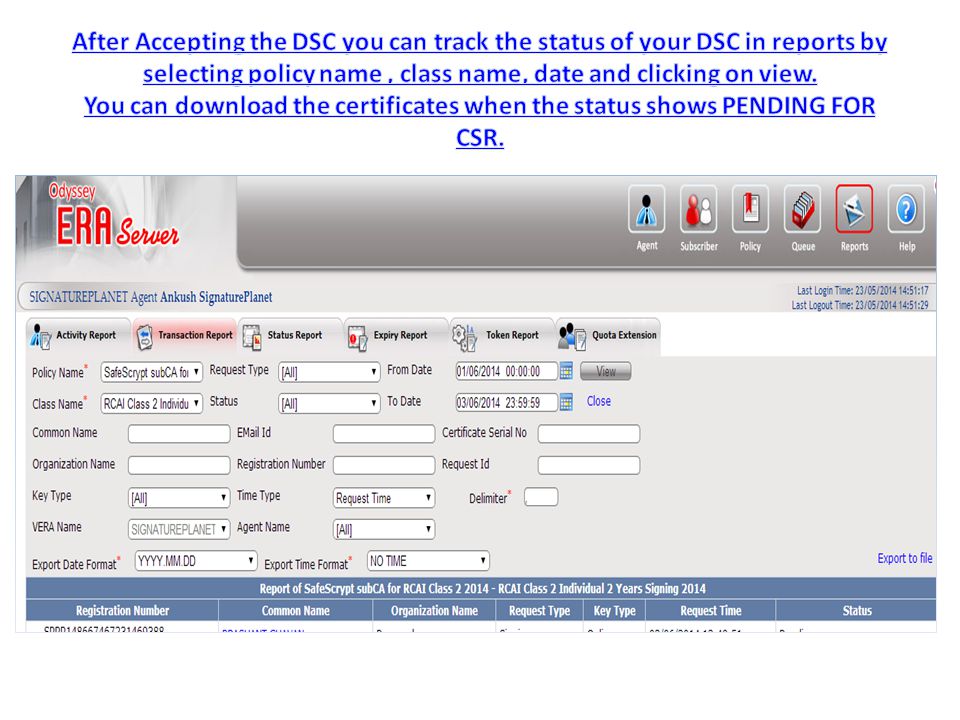Focus the Organization Name input field
This screenshot has height=720, width=960.
(179, 465)
